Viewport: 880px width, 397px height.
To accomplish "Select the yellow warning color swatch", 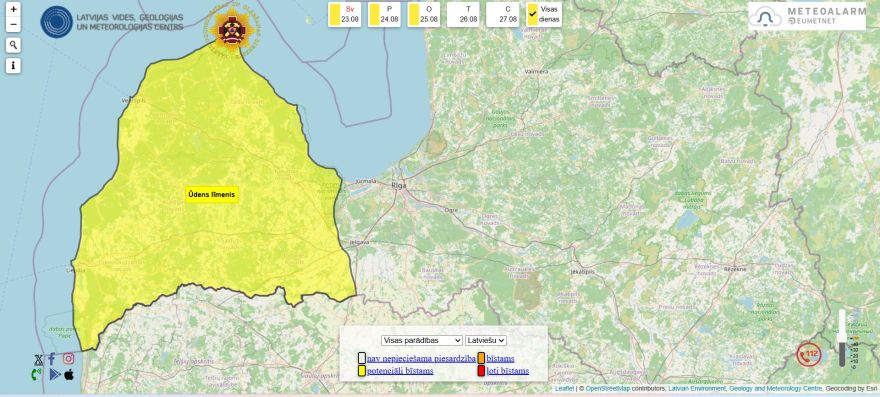I will pyautogui.click(x=362, y=371).
